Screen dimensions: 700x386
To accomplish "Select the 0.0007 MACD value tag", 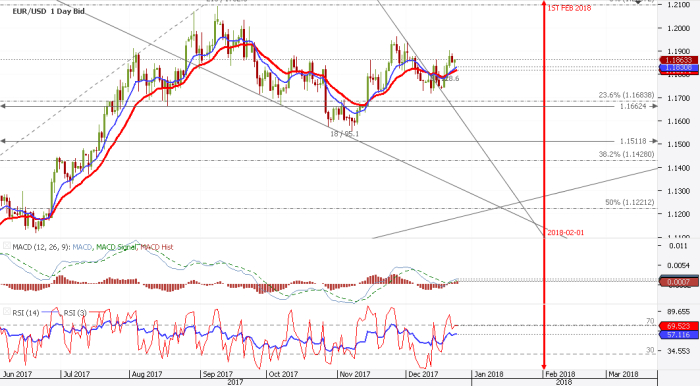I will coord(678,282).
